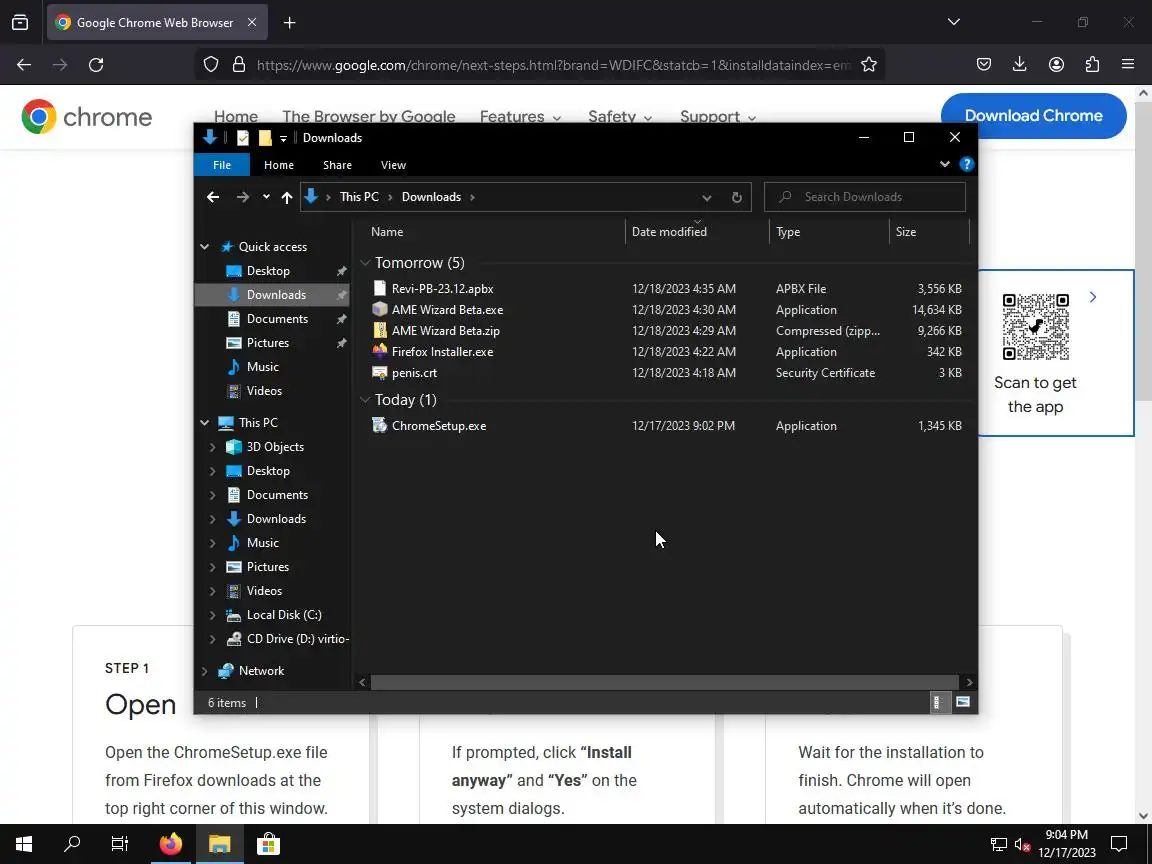Screen dimensions: 1152x864
Task: Open the Firefox extensions puzzle icon
Action: click(x=1092, y=65)
